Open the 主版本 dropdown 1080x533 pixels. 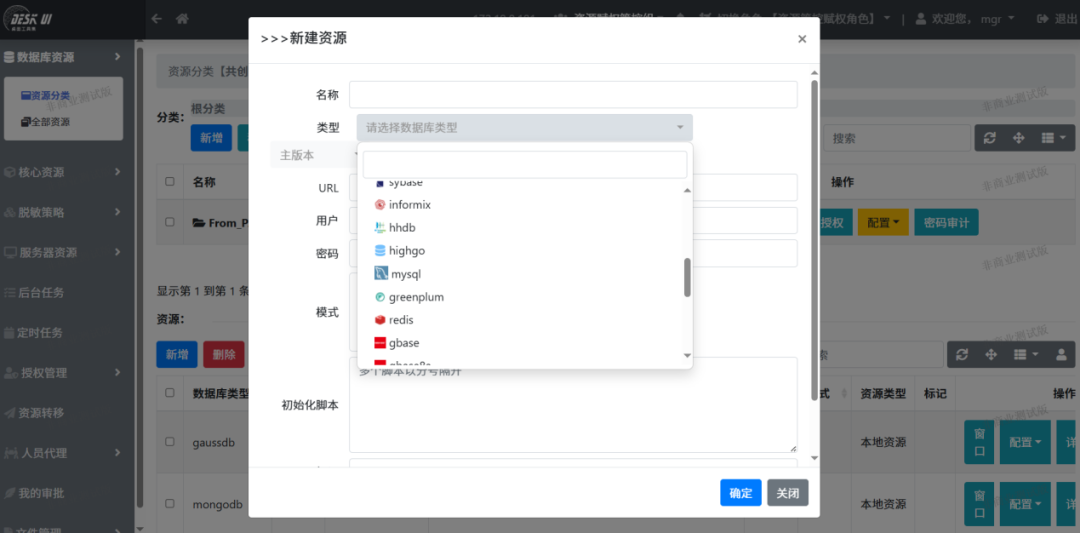[x=314, y=155]
